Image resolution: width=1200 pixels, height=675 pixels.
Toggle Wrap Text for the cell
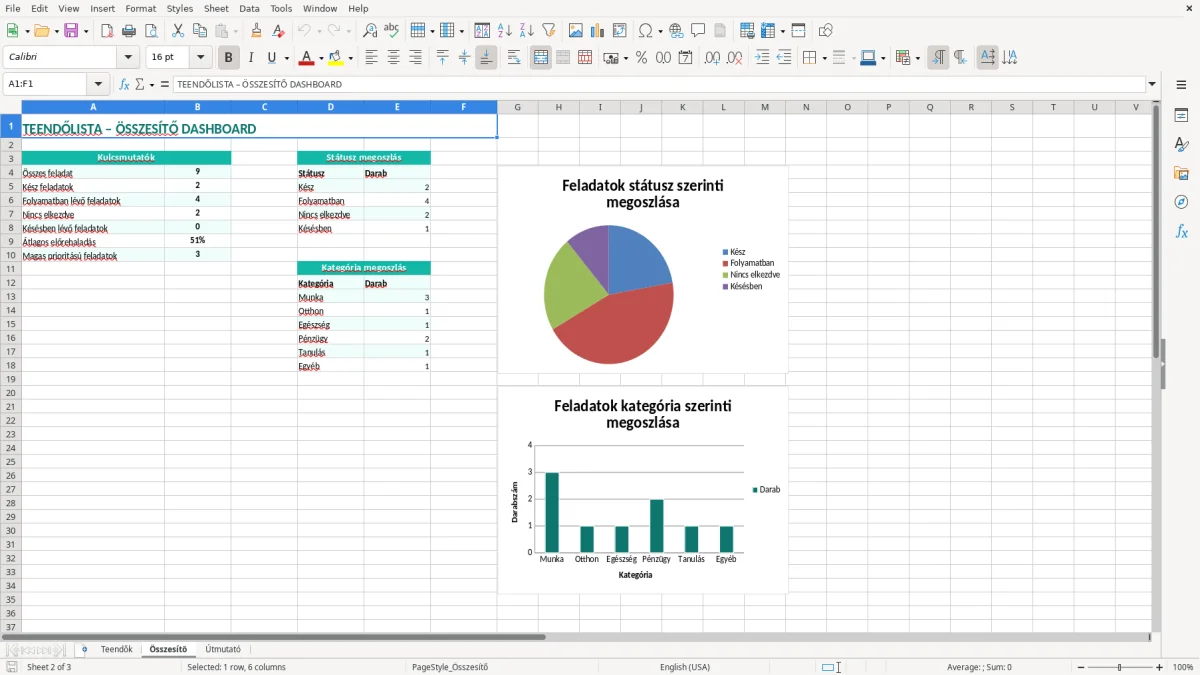tap(514, 58)
